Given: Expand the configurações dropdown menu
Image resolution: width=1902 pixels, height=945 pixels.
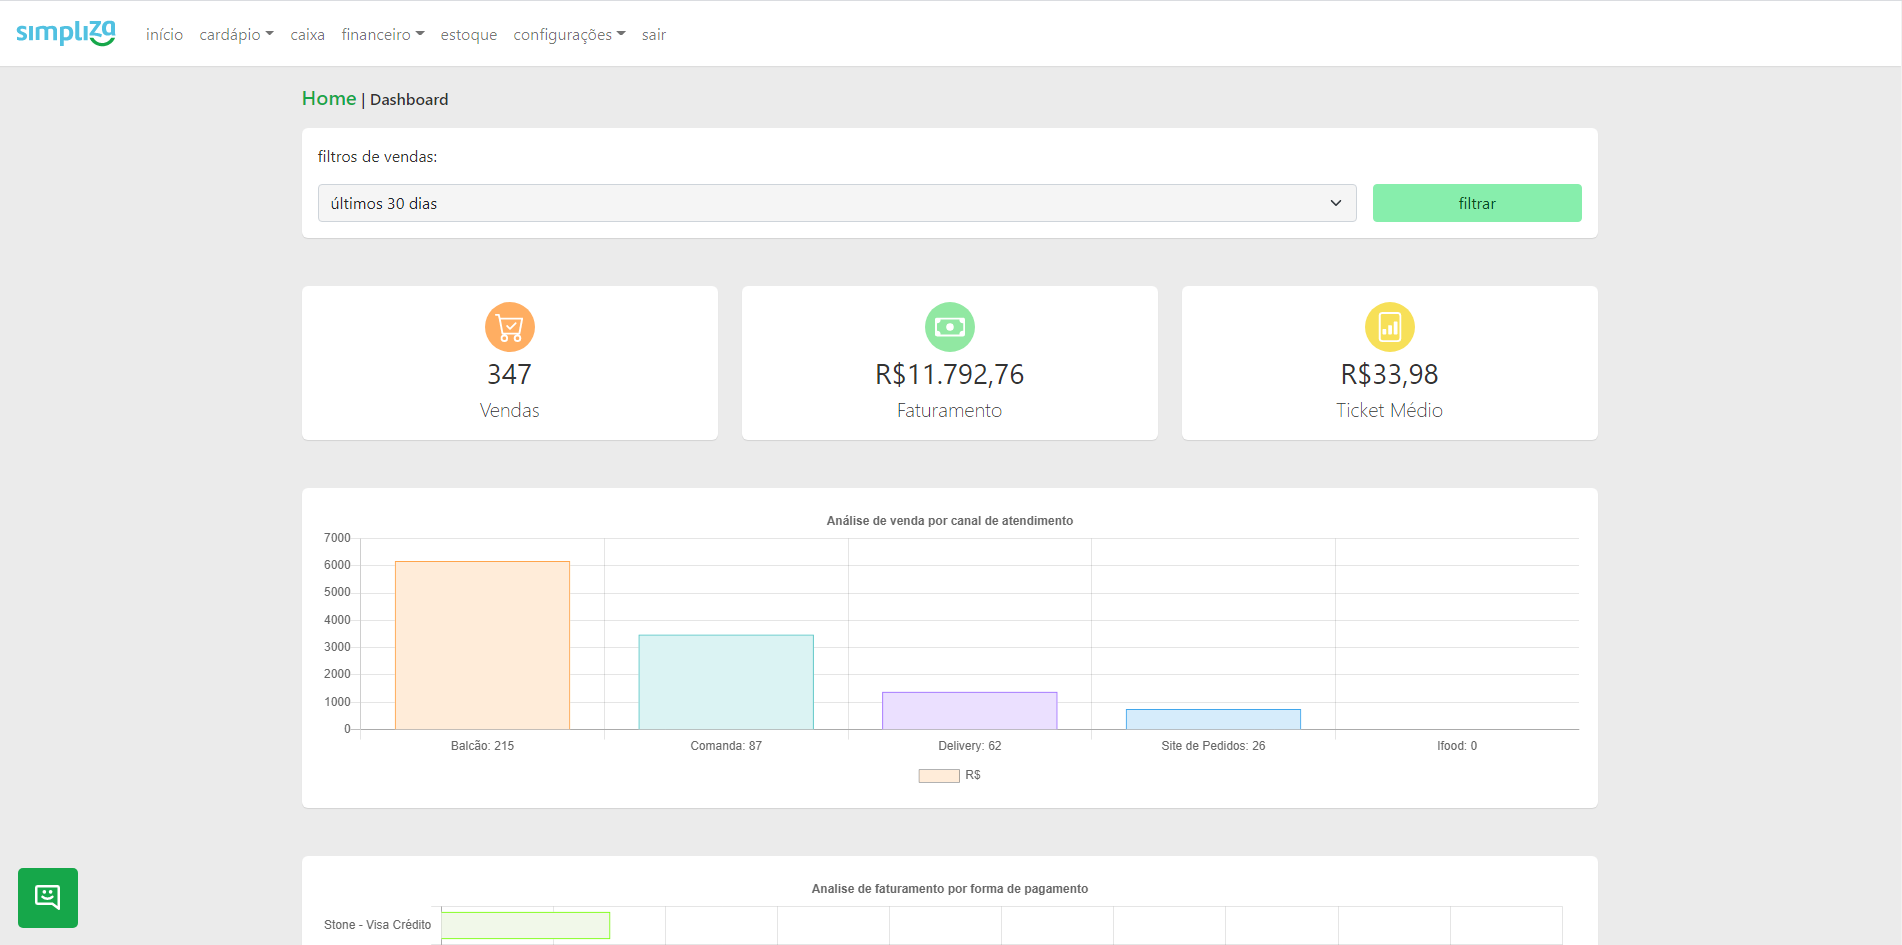Looking at the screenshot, I should pos(569,34).
